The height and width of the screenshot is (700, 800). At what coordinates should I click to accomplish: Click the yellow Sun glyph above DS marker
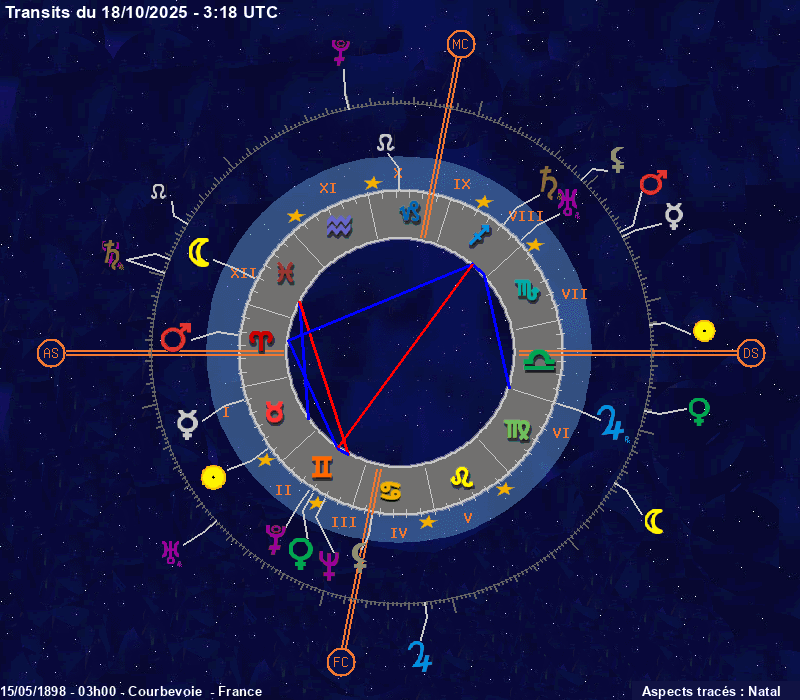[x=704, y=330]
